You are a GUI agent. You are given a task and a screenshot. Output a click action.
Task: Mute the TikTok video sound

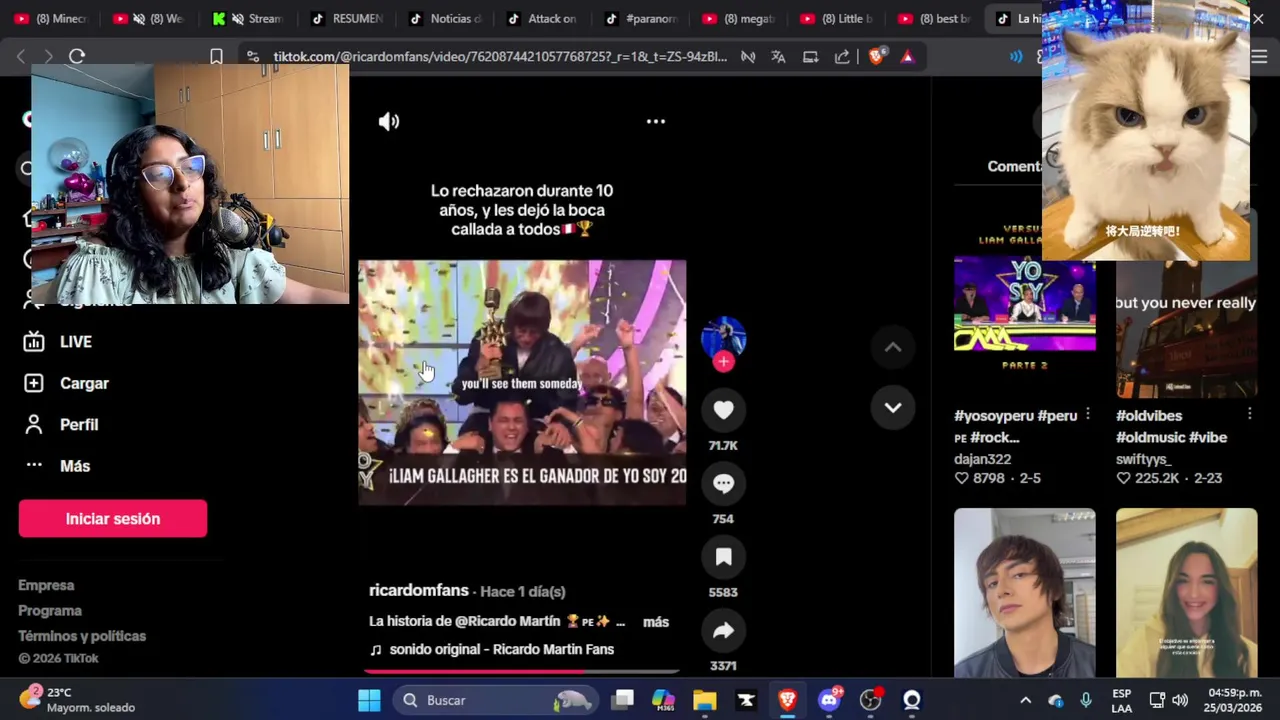point(389,121)
